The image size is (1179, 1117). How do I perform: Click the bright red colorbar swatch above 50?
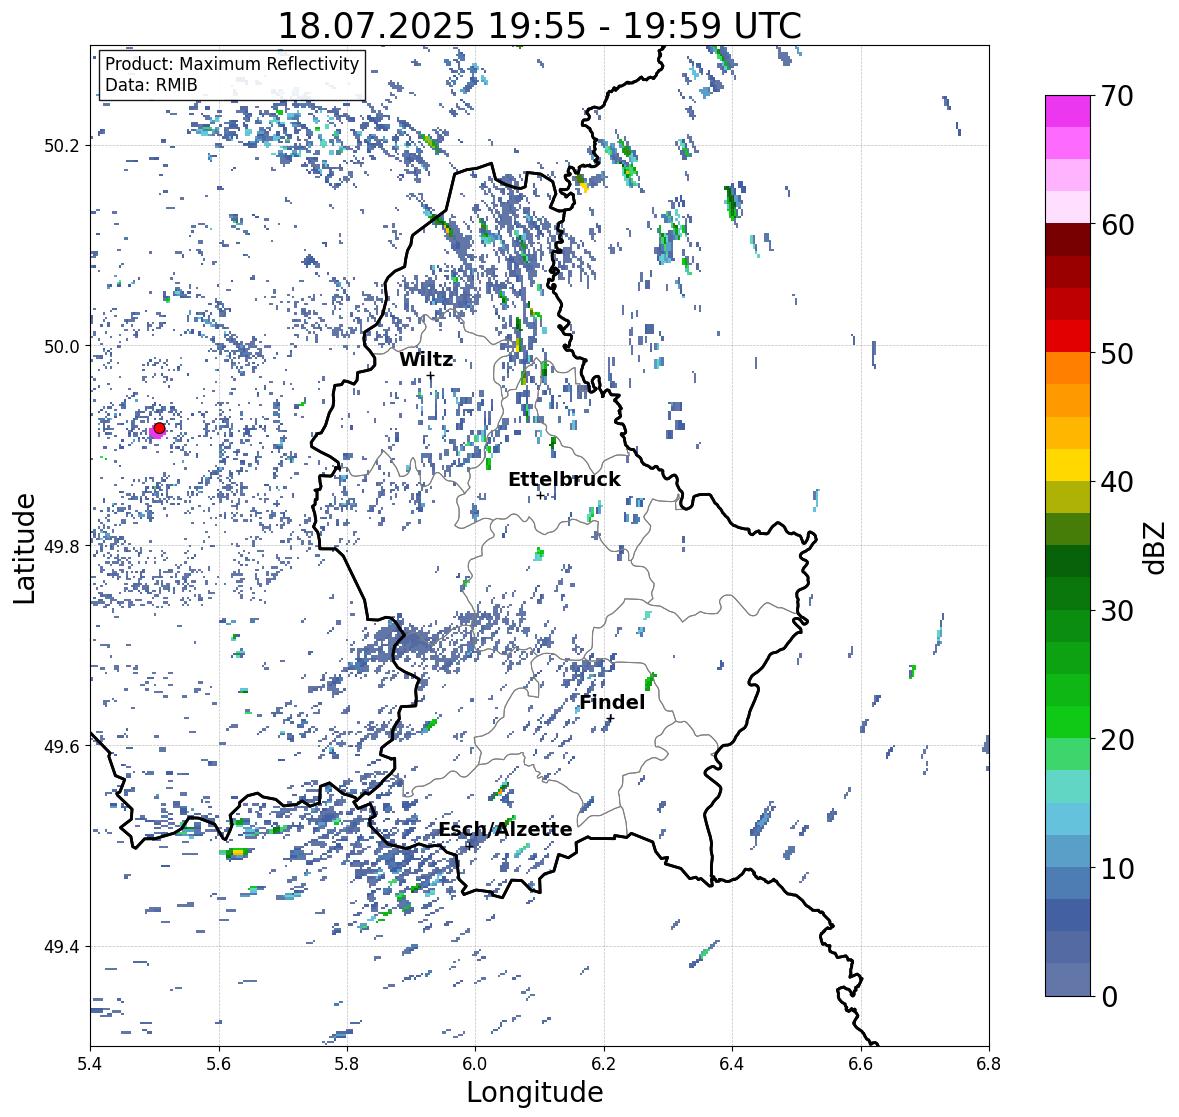1068,336
